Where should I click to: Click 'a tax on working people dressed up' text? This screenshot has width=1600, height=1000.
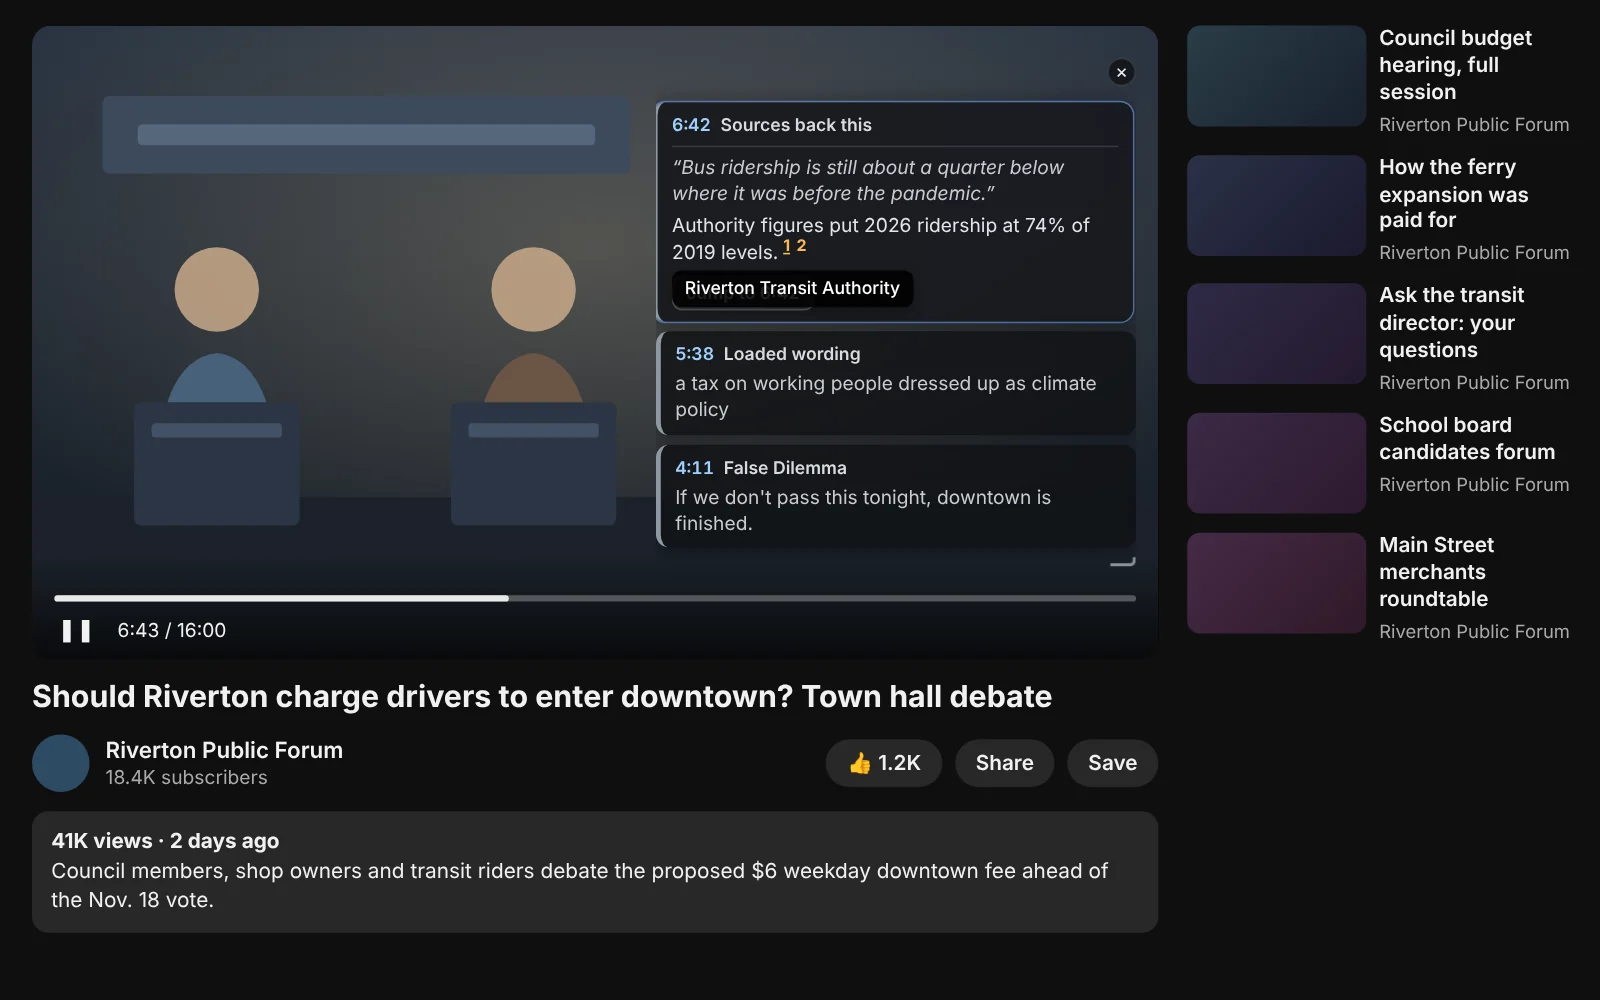point(886,397)
